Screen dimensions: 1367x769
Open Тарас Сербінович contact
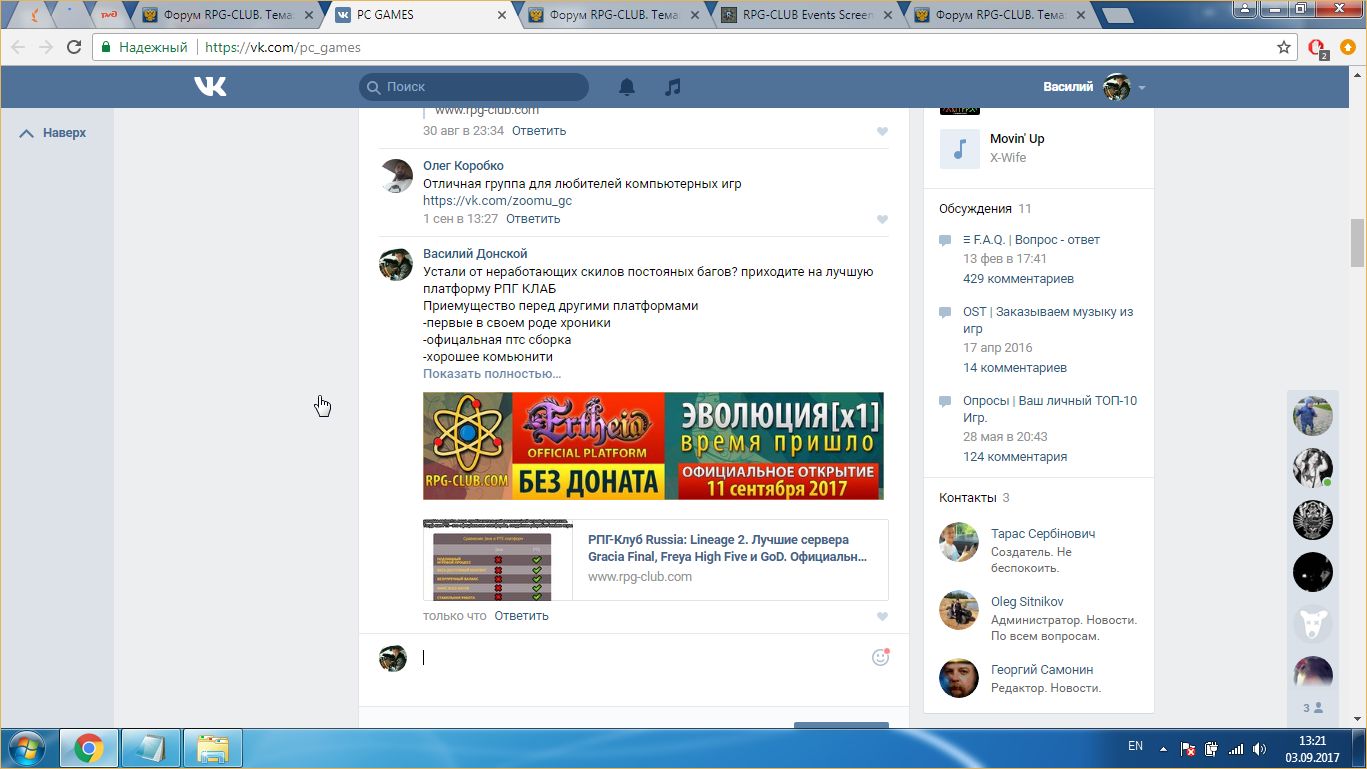pos(1043,534)
